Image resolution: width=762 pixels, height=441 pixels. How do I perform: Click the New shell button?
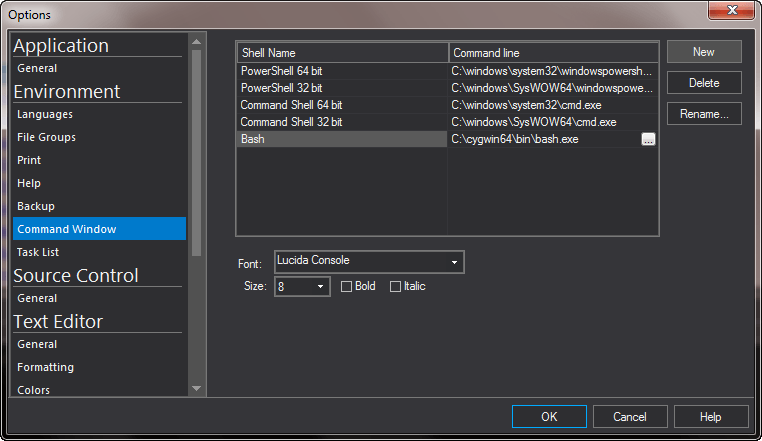coord(704,52)
